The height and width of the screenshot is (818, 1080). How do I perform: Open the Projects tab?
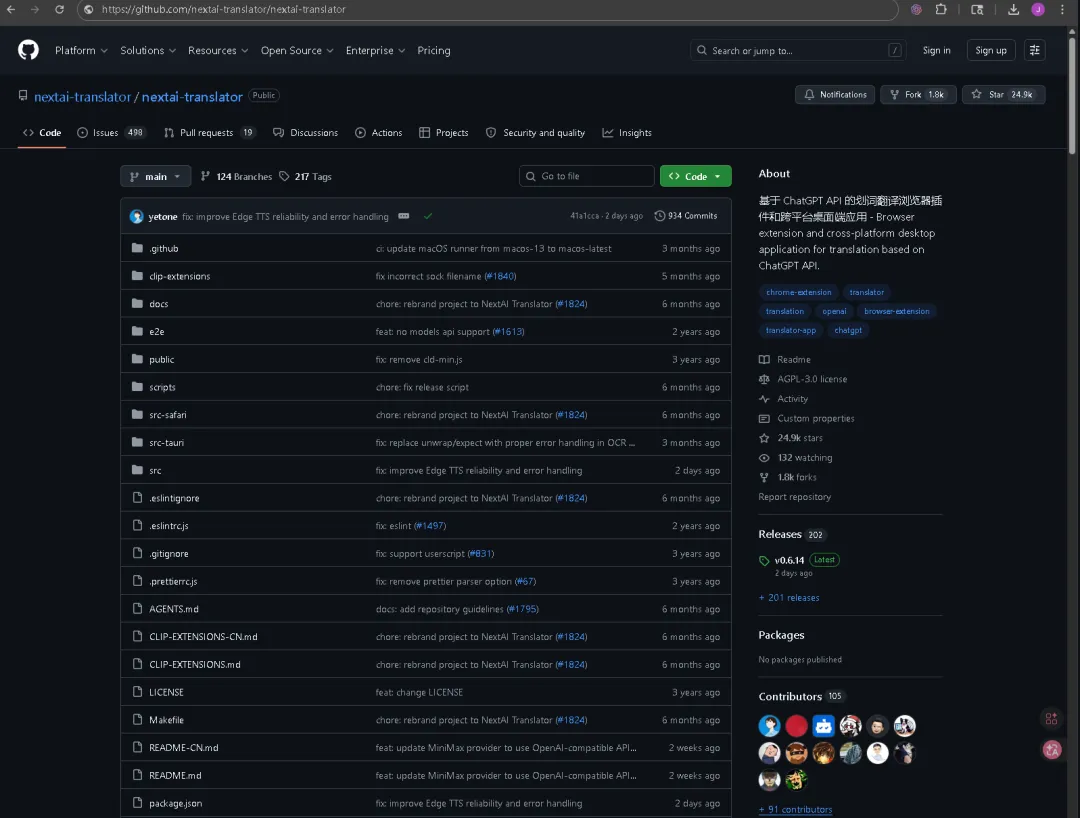[x=444, y=132]
